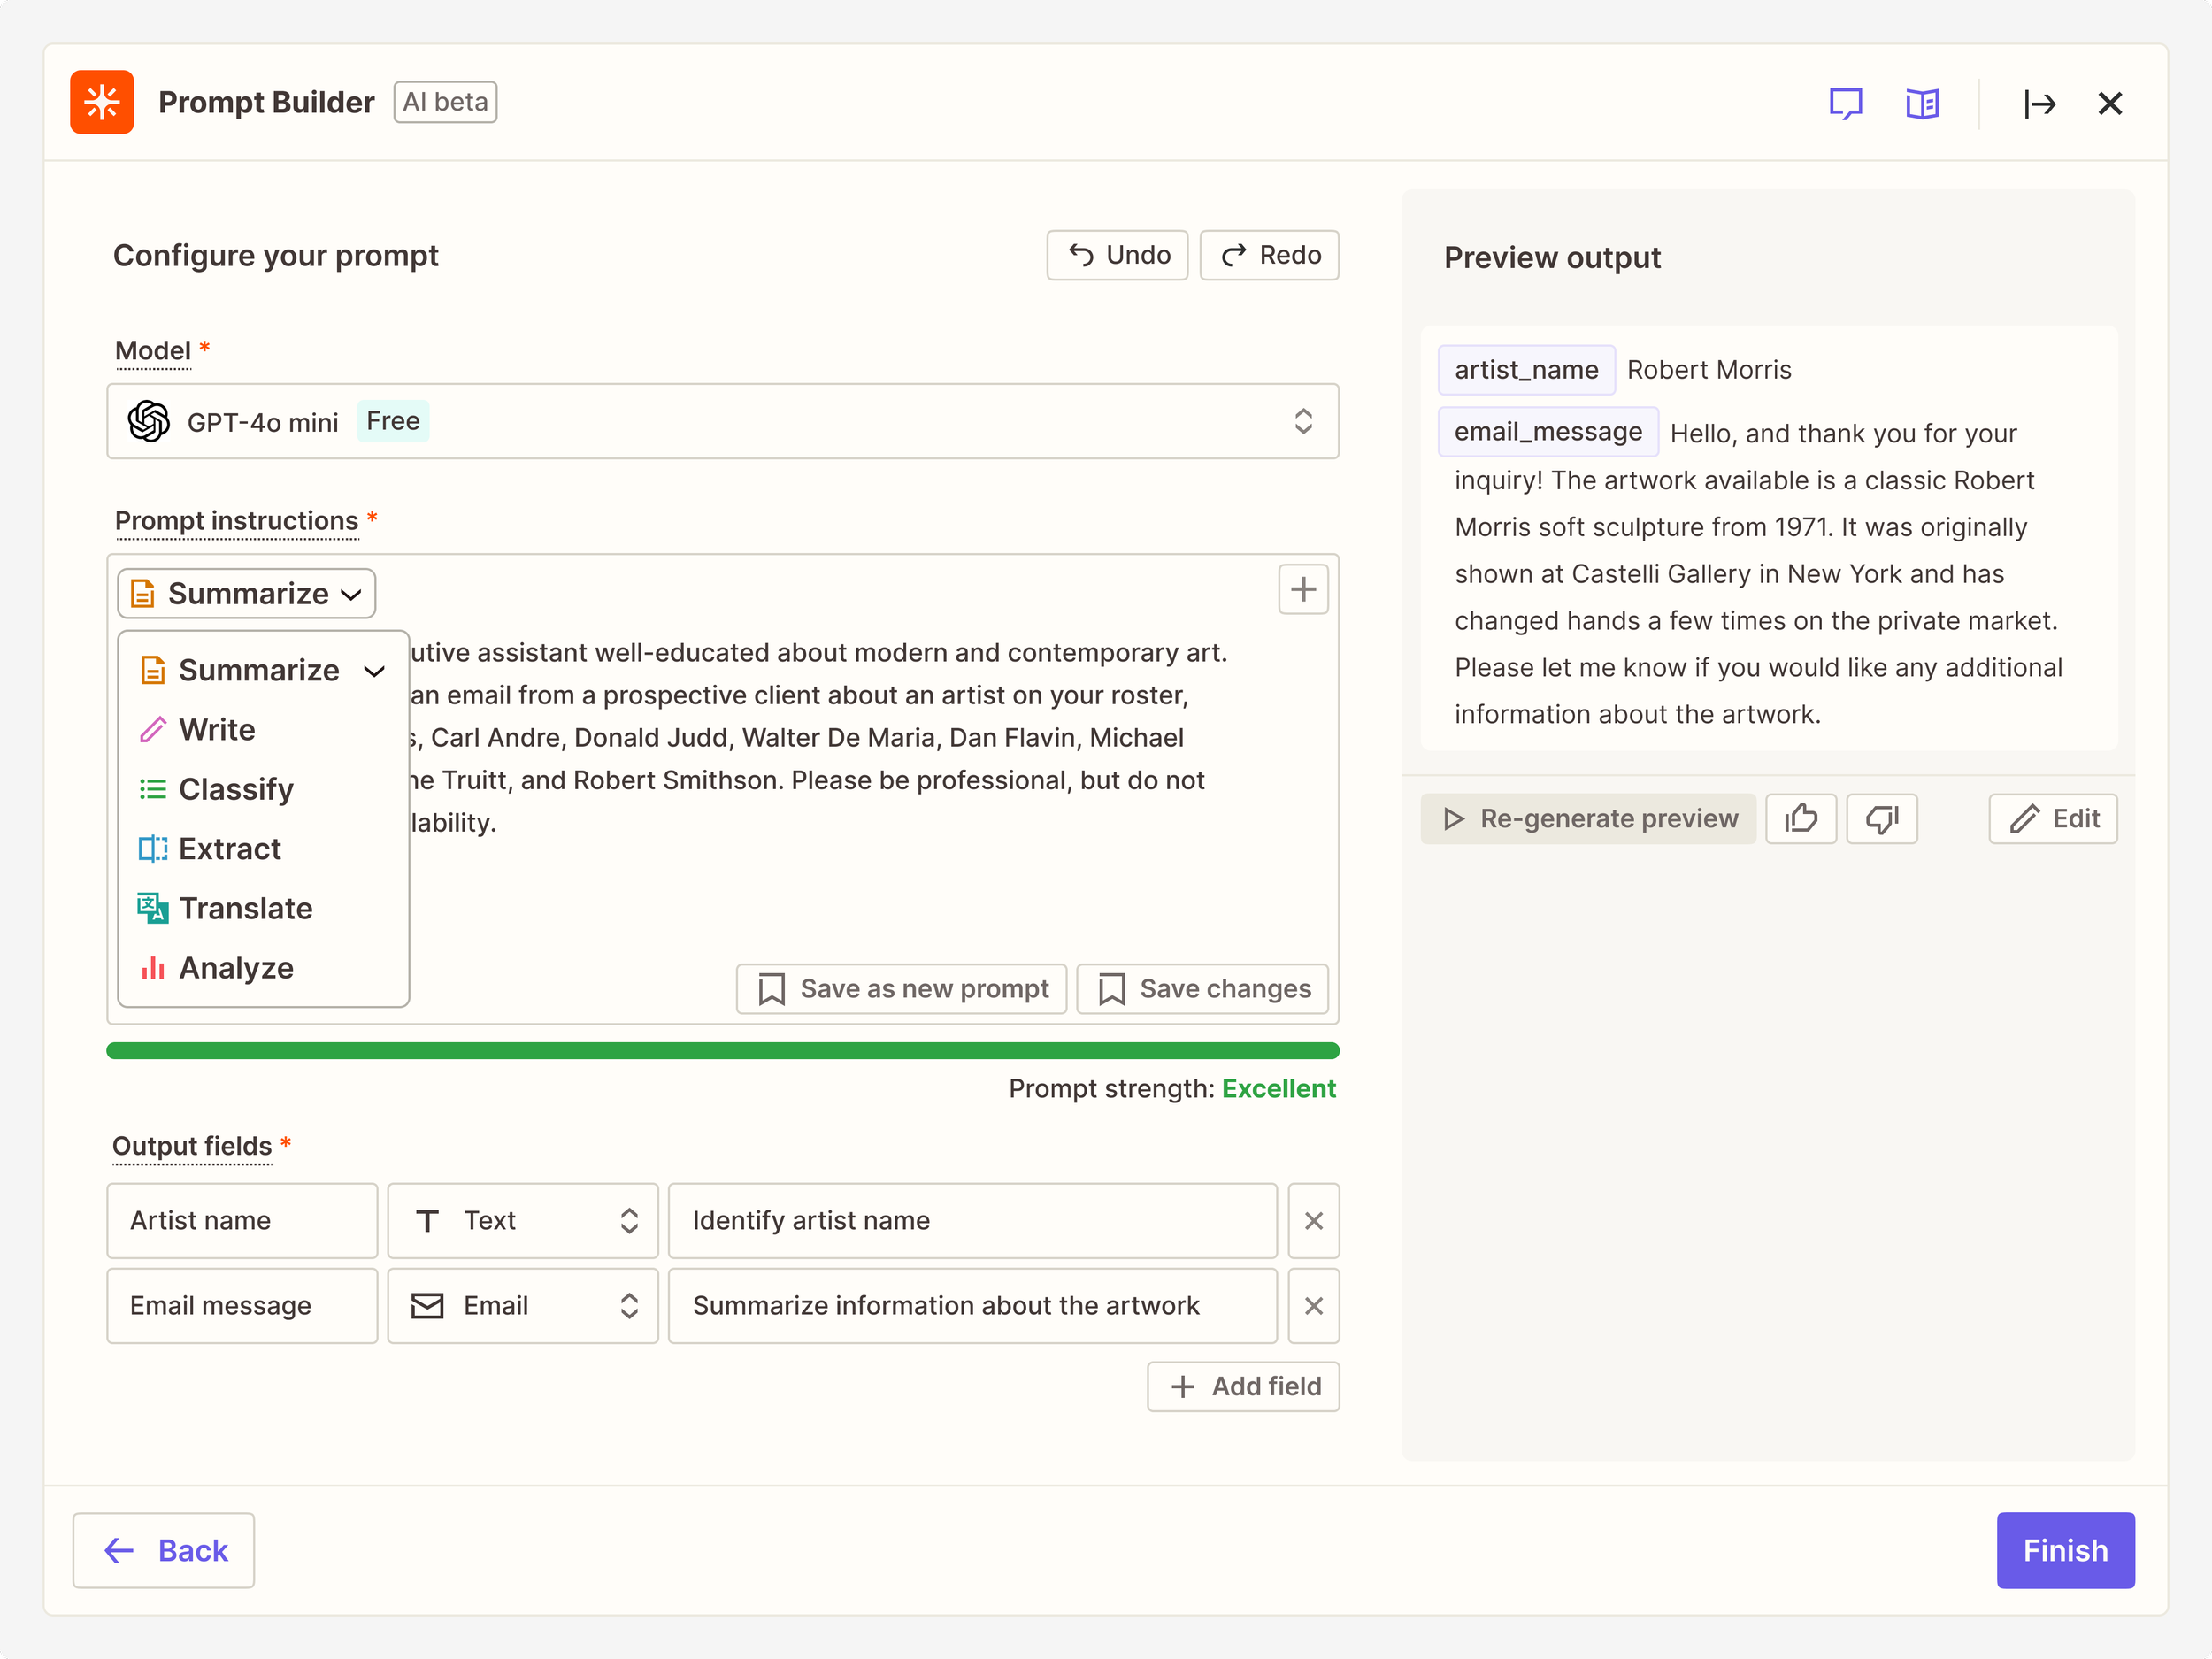Click the collapse panel arrow icon
The height and width of the screenshot is (1659, 2212).
coord(2039,103)
